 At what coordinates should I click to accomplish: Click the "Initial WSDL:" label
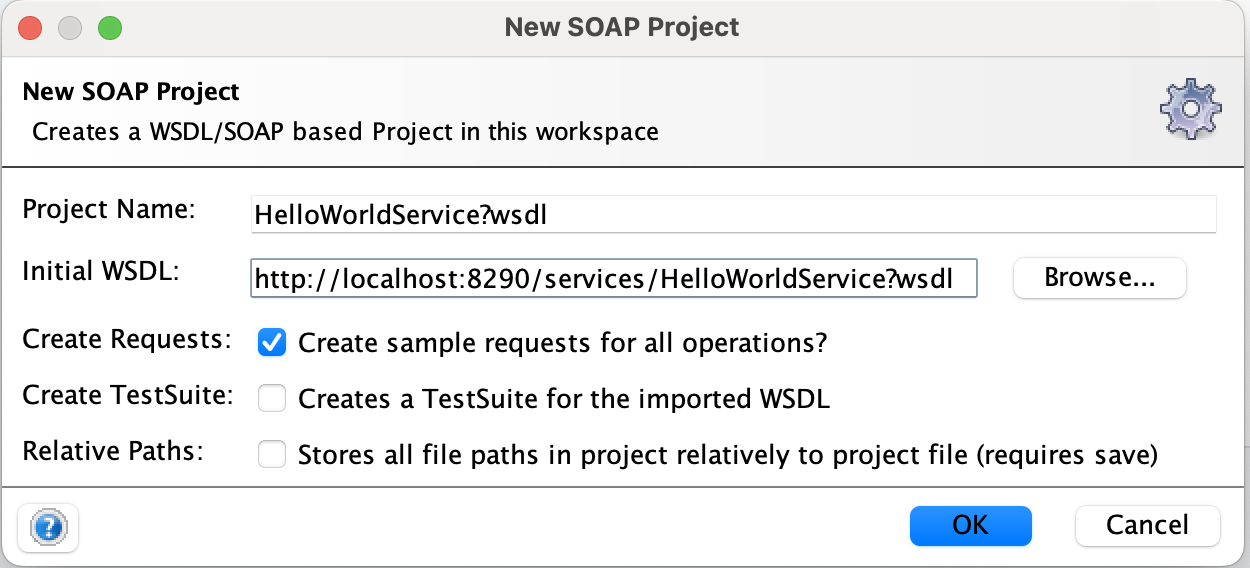tap(100, 270)
